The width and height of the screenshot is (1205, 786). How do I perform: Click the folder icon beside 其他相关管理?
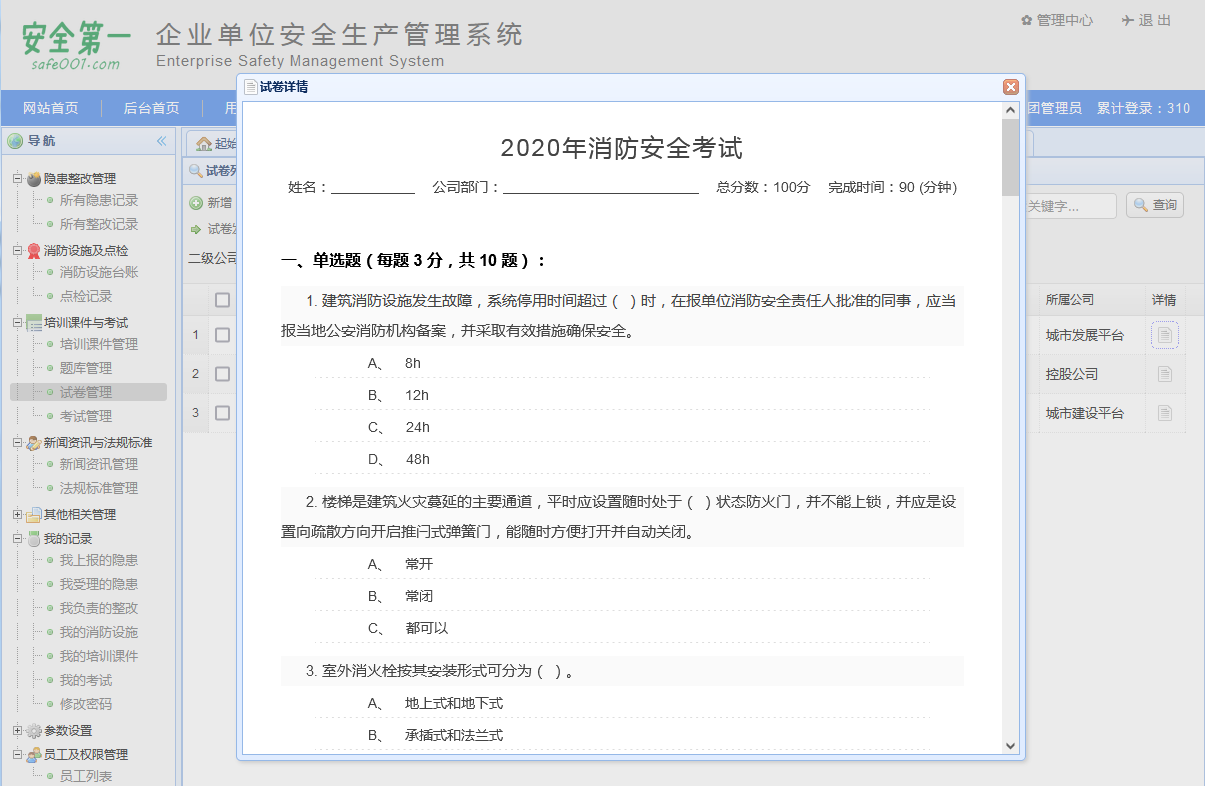pyautogui.click(x=34, y=515)
